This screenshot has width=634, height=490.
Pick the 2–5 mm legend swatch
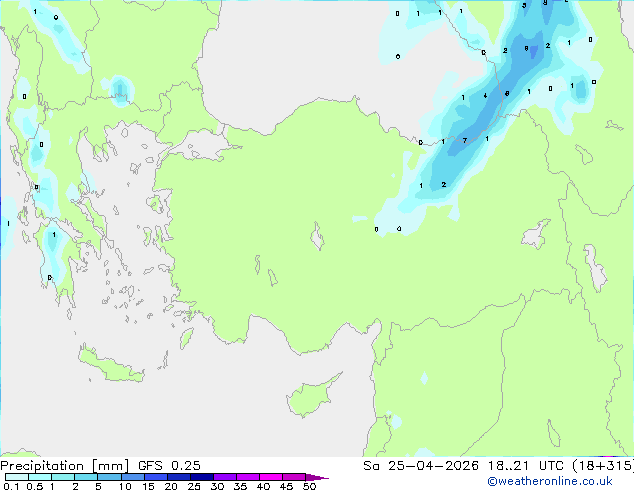(86, 477)
